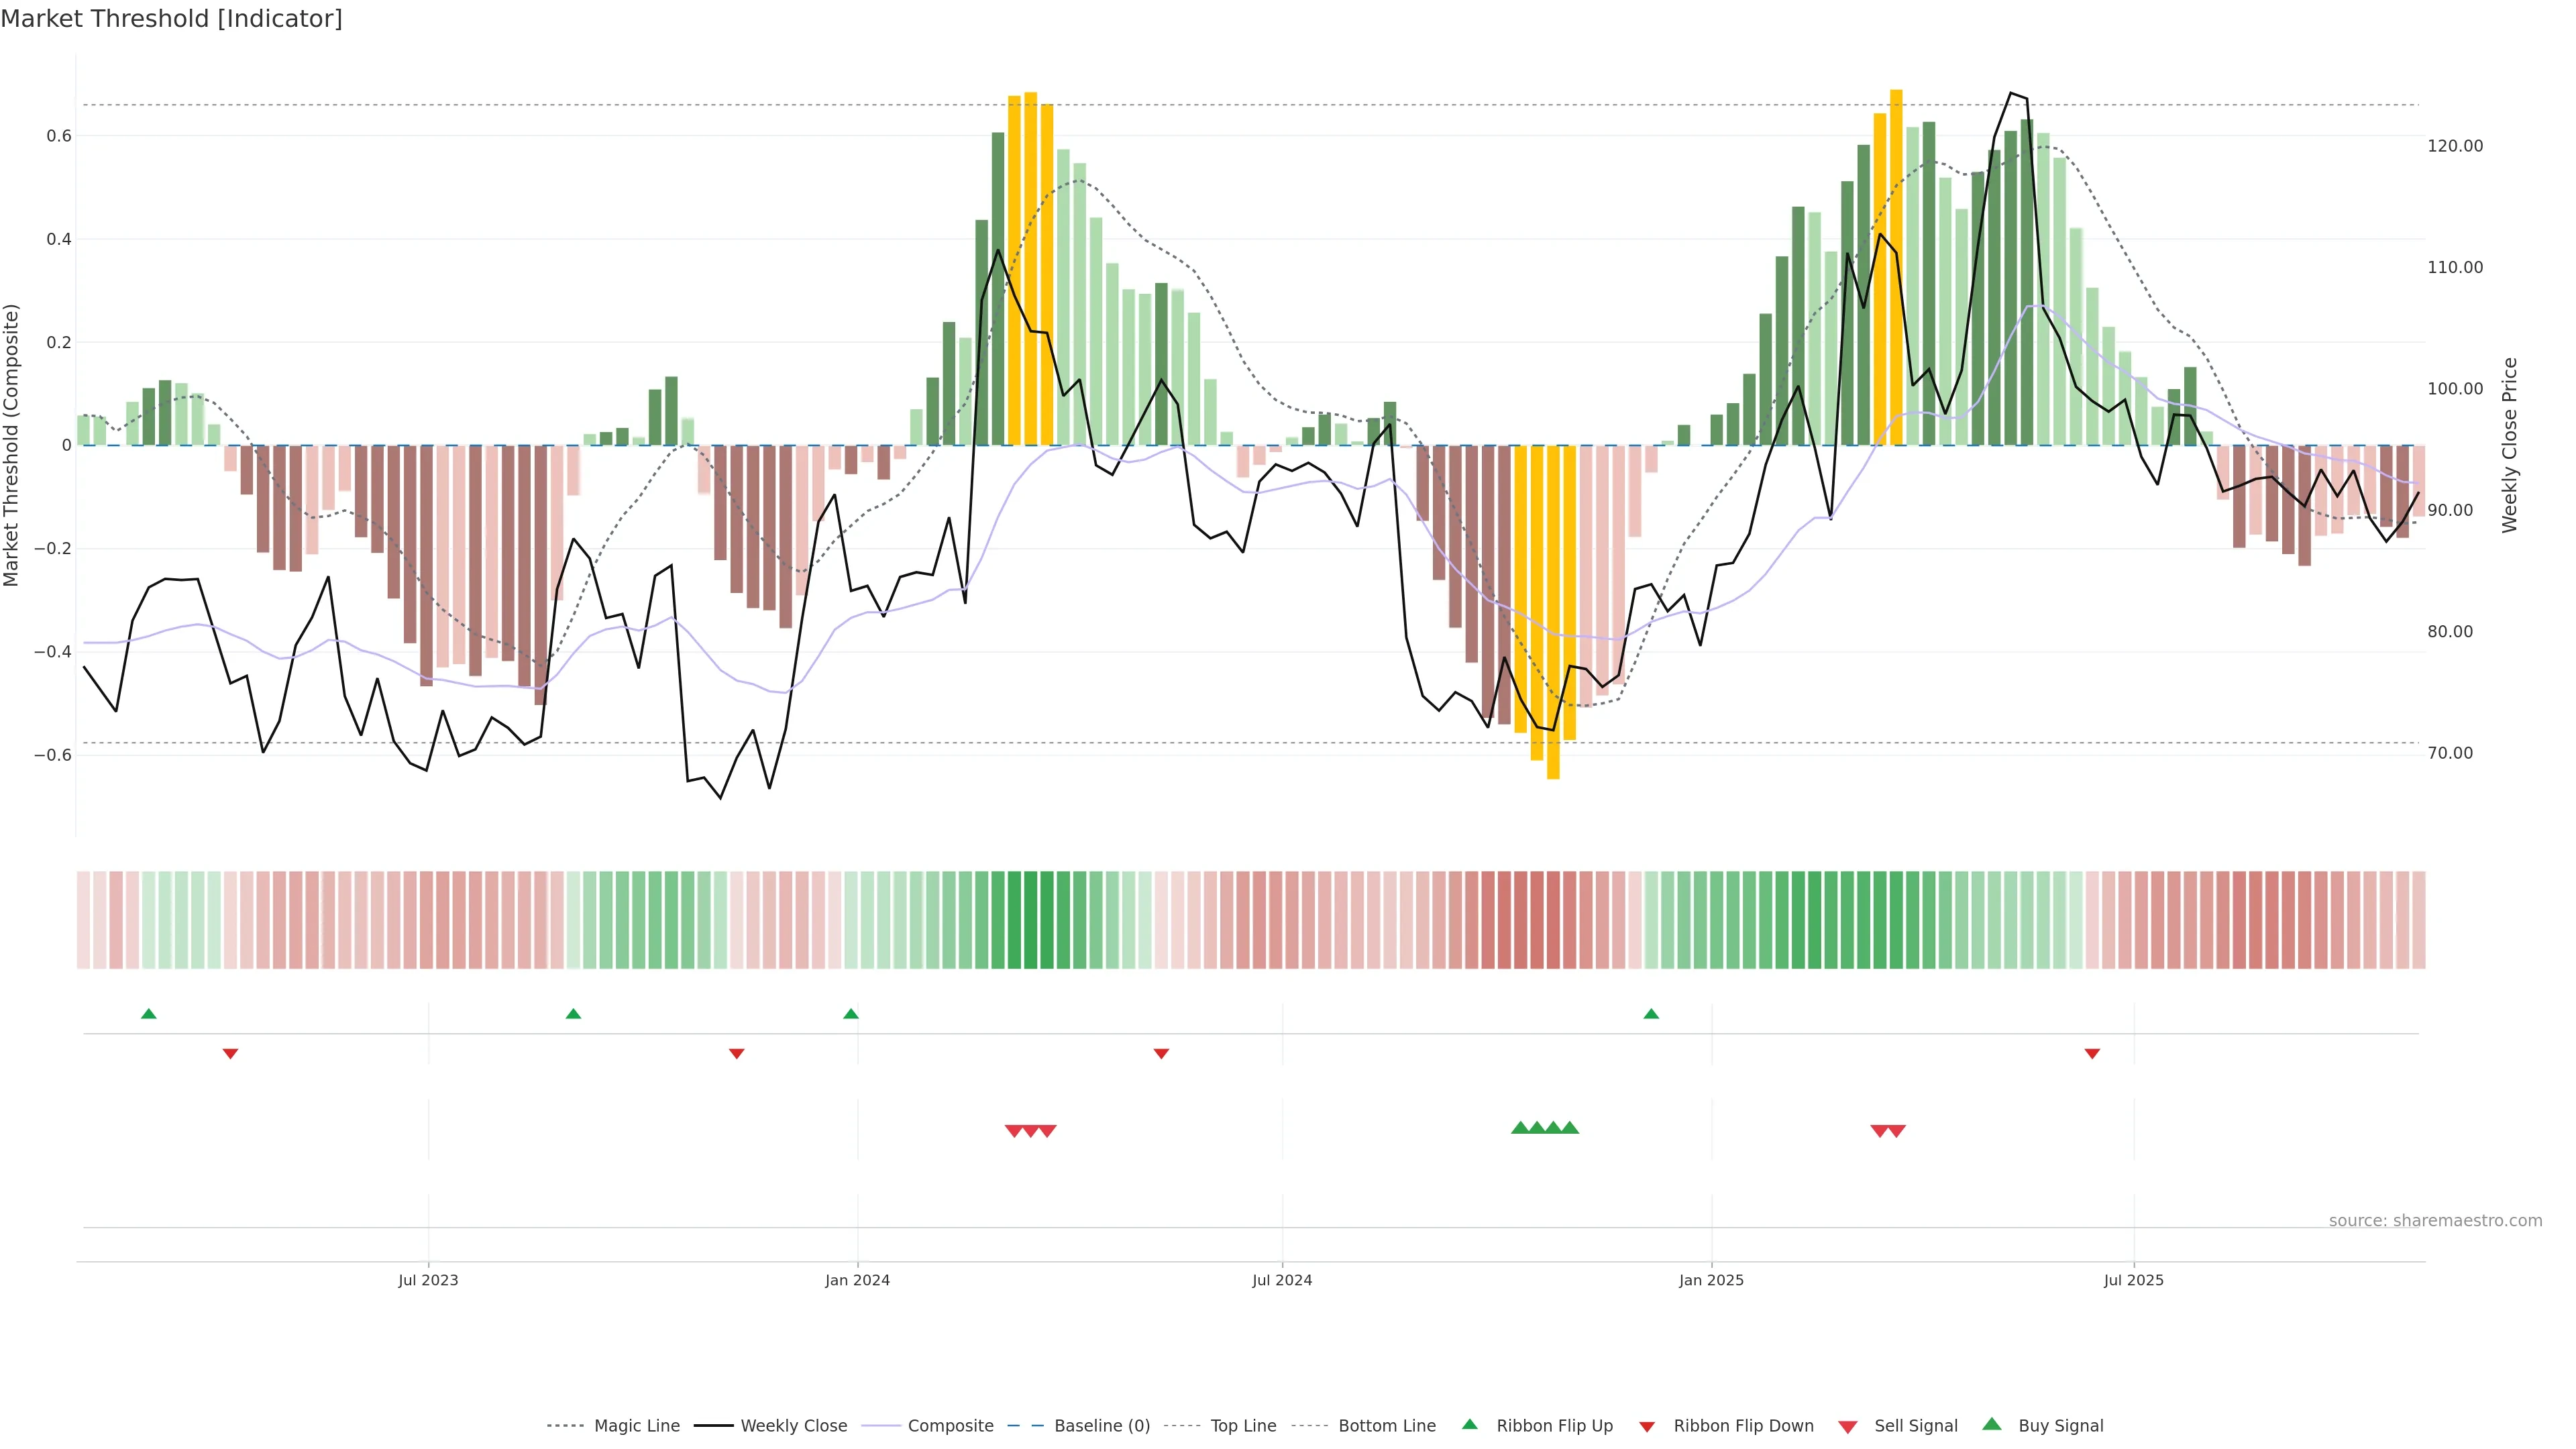Click the Buy Signal legend triangle
The width and height of the screenshot is (2576, 1449).
pyautogui.click(x=1992, y=1424)
